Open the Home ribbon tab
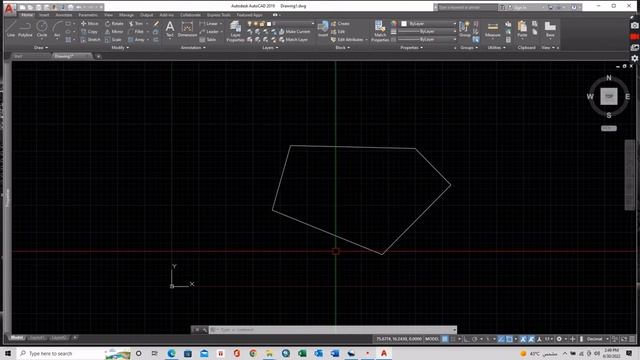The image size is (640, 360). coord(27,15)
